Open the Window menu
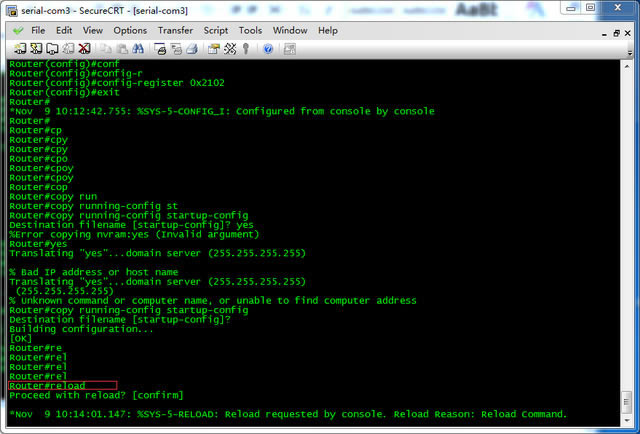 point(290,31)
